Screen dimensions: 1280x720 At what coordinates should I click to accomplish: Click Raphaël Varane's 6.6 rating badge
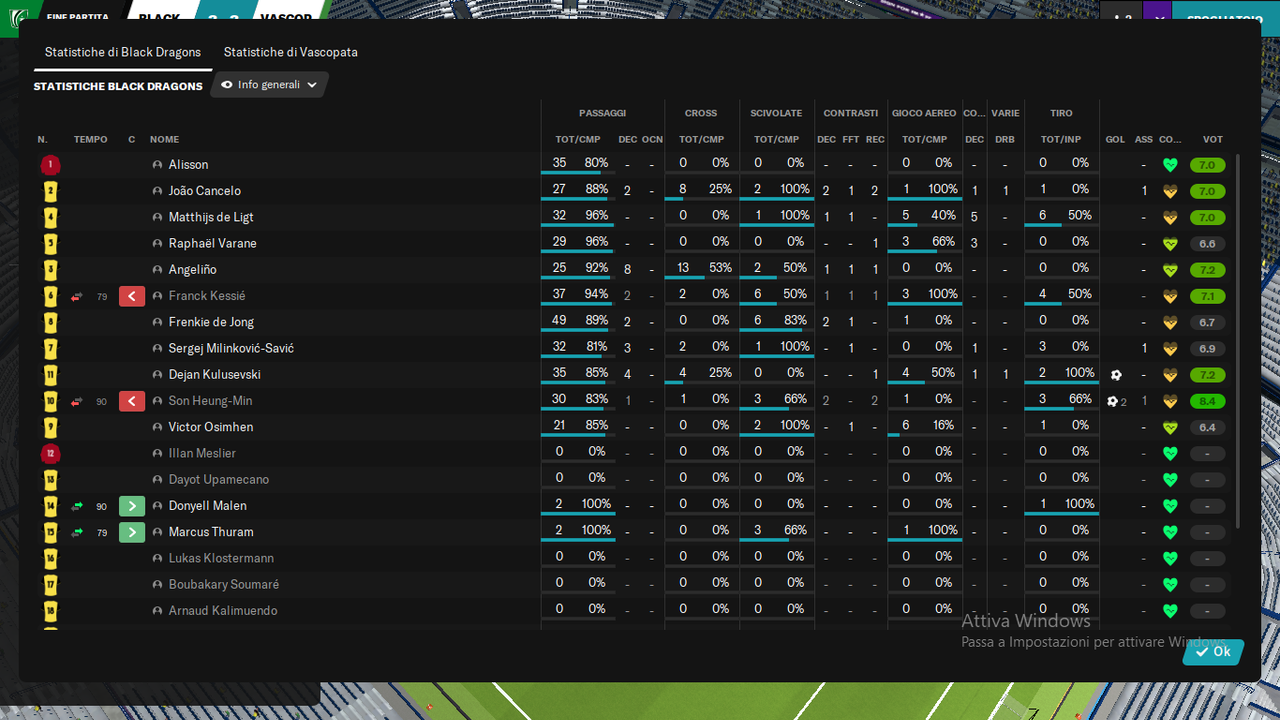click(1207, 244)
